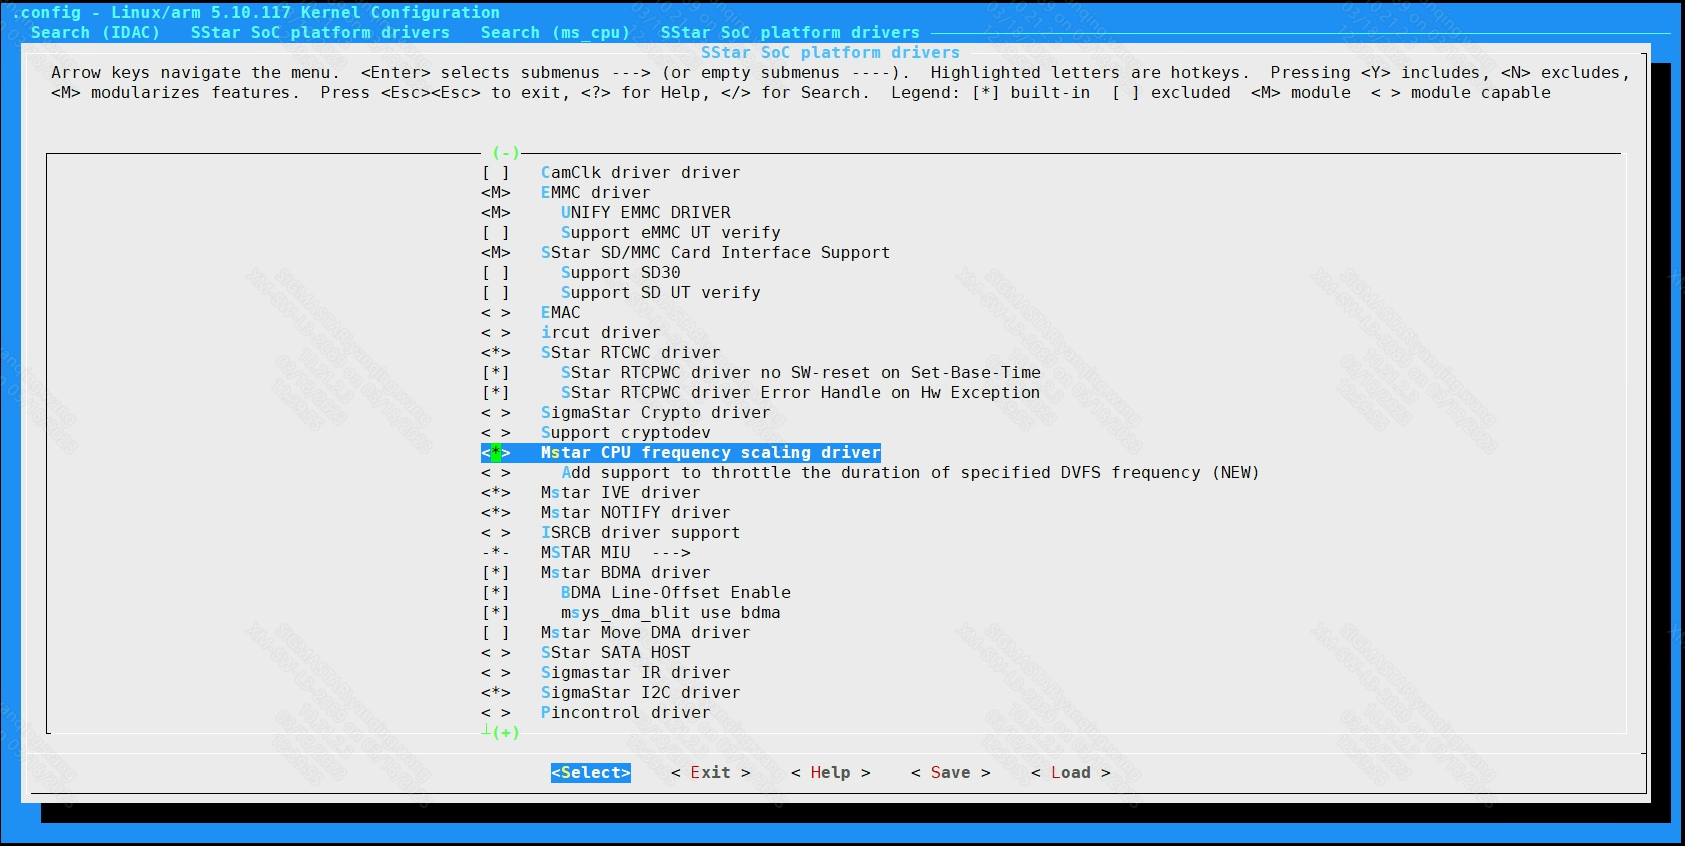
Task: Select the SStar RTCWC driver entry
Action: coord(631,352)
